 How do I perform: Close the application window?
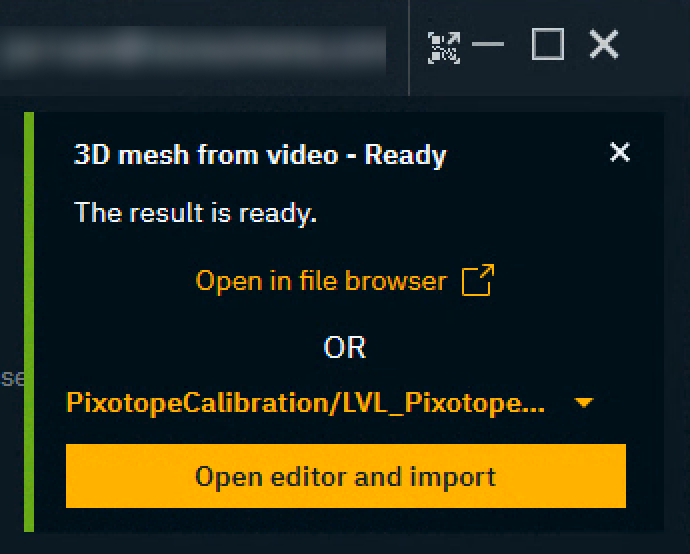coord(604,44)
